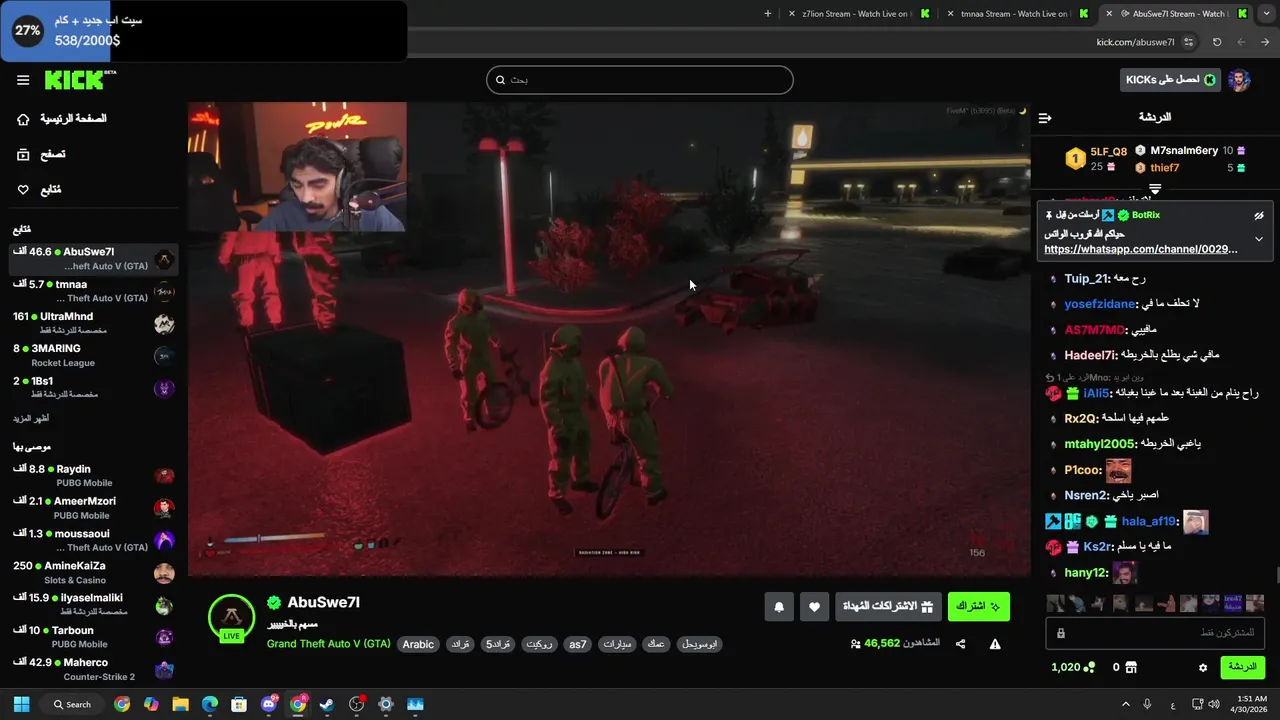Viewport: 1280px width, 720px height.
Task: Open the Kick shop store icon
Action: pyautogui.click(x=1131, y=667)
